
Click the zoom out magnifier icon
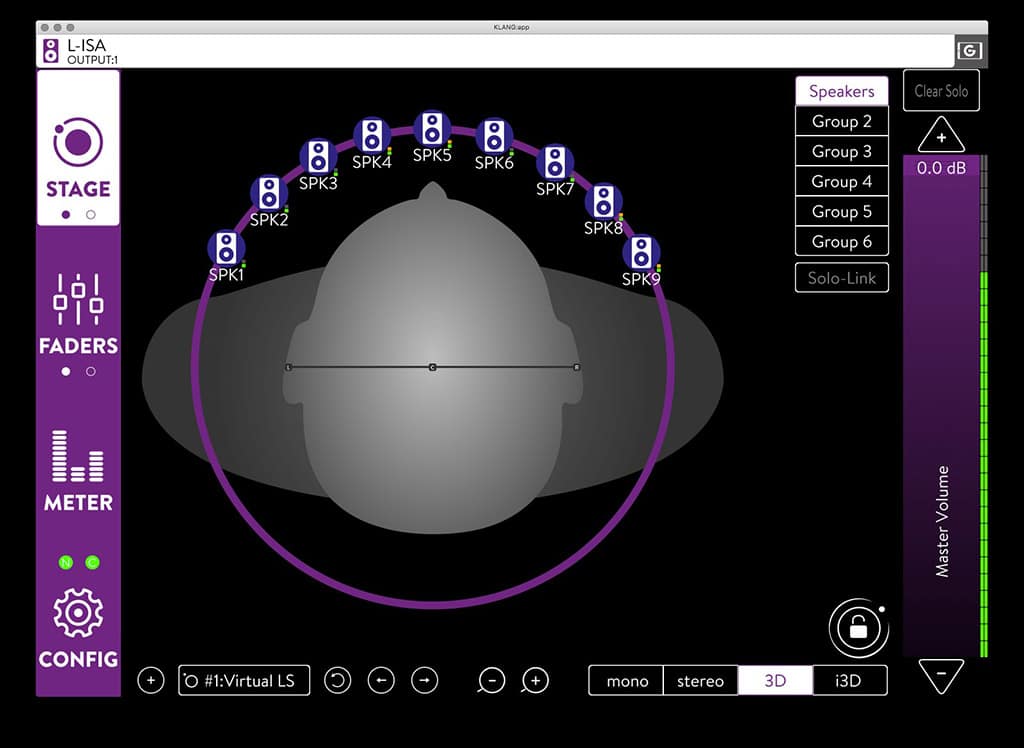click(x=491, y=681)
